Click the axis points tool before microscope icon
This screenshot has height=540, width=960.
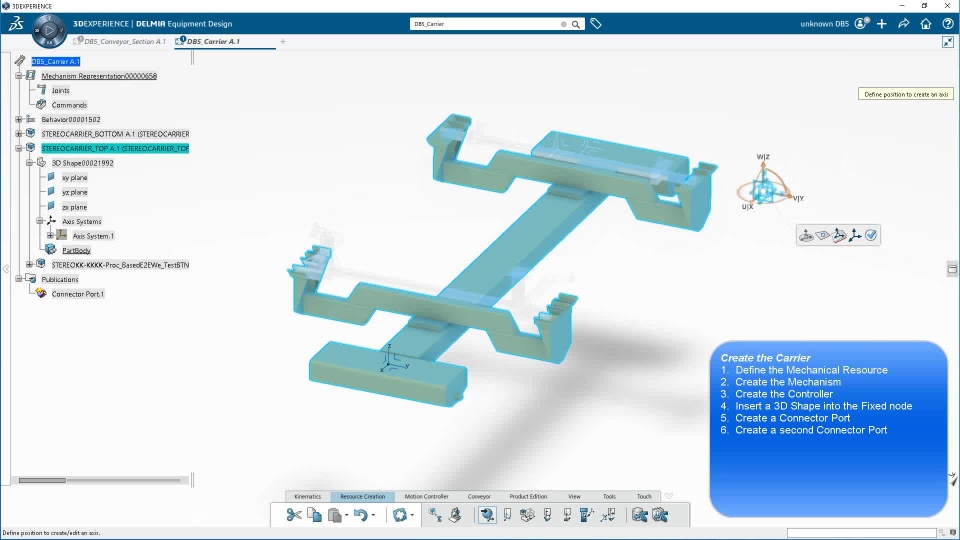pyautogui.click(x=435, y=515)
